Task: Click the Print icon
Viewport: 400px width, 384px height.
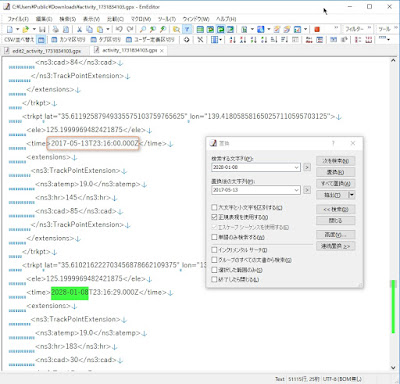Action: point(56,30)
